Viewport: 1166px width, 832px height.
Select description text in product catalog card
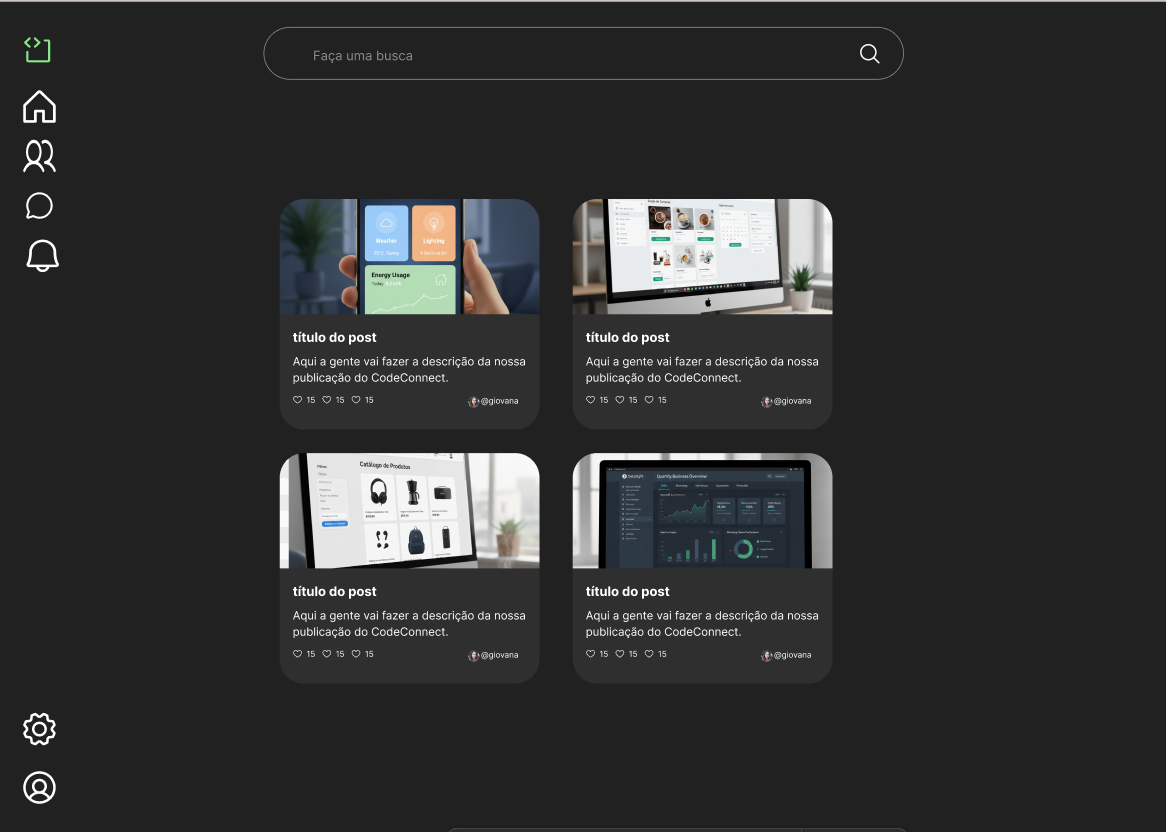pyautogui.click(x=409, y=624)
